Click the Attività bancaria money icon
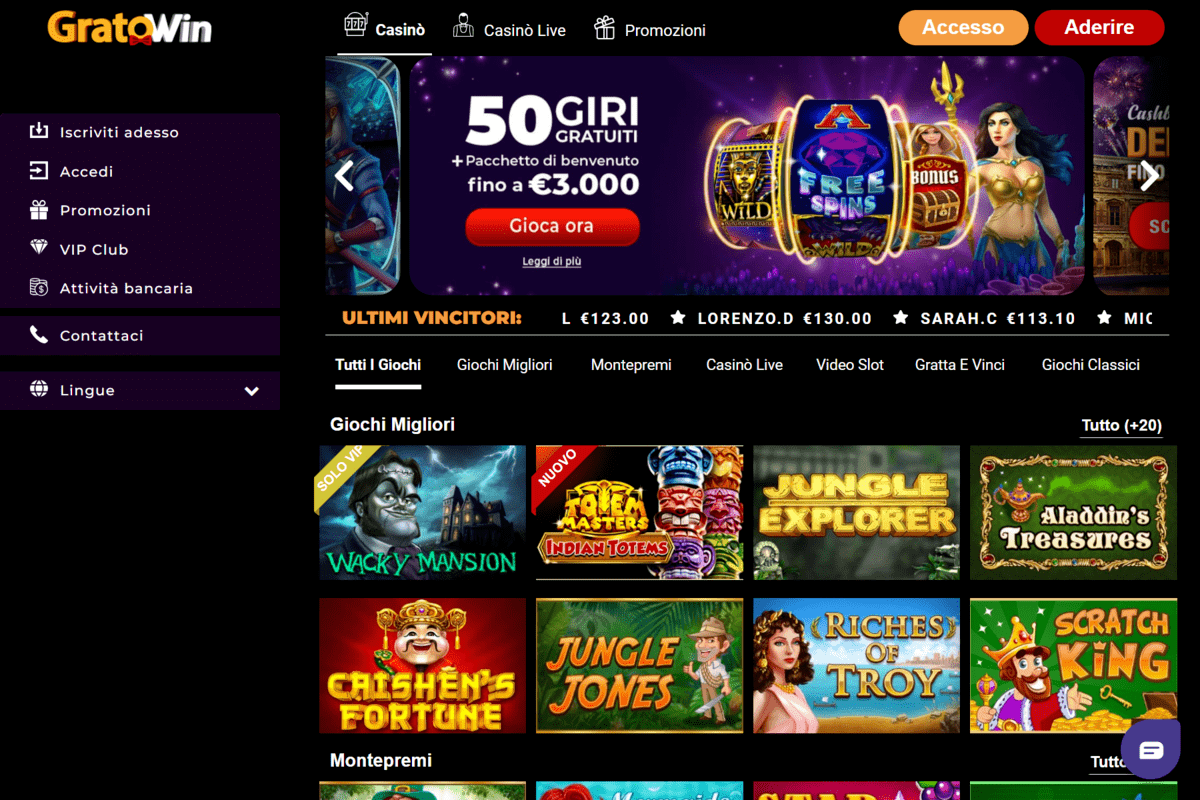1200x800 pixels. pos(39,287)
